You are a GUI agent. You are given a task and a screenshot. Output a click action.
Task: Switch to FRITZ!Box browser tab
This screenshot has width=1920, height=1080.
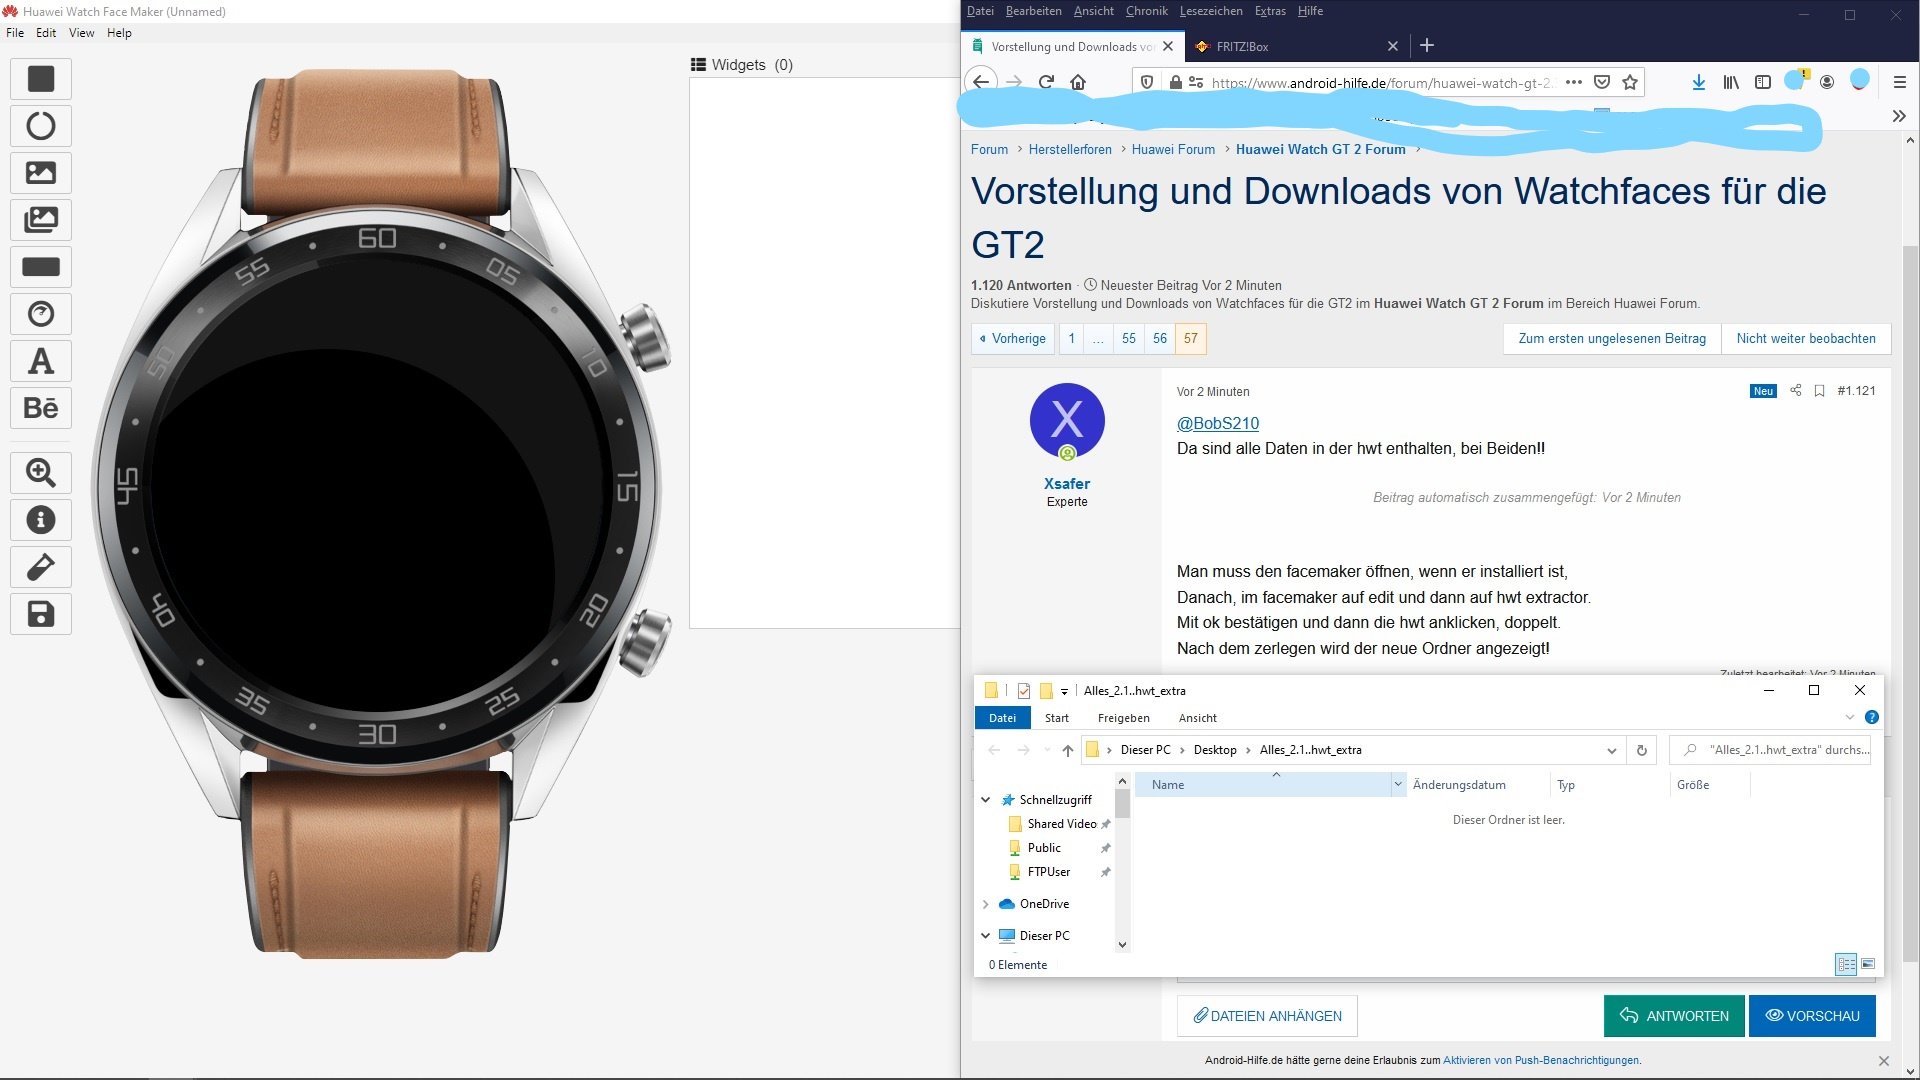click(x=1297, y=46)
